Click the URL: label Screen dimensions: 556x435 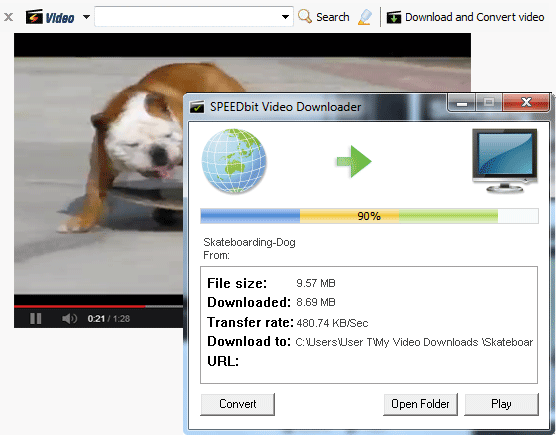tap(223, 361)
